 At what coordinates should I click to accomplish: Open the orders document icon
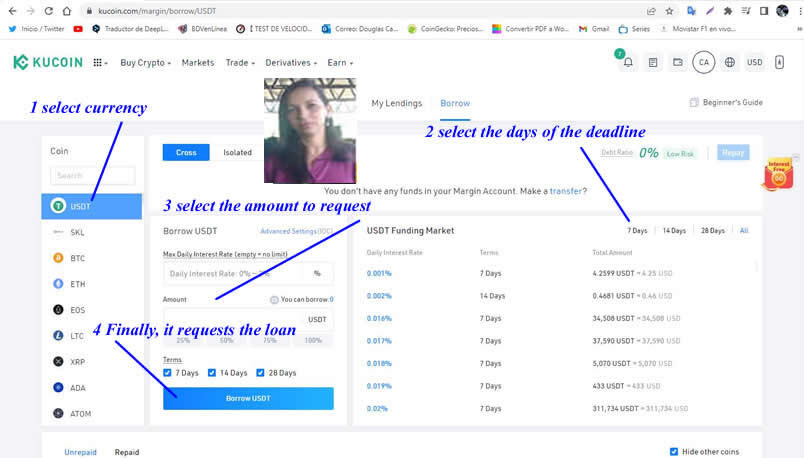point(653,63)
